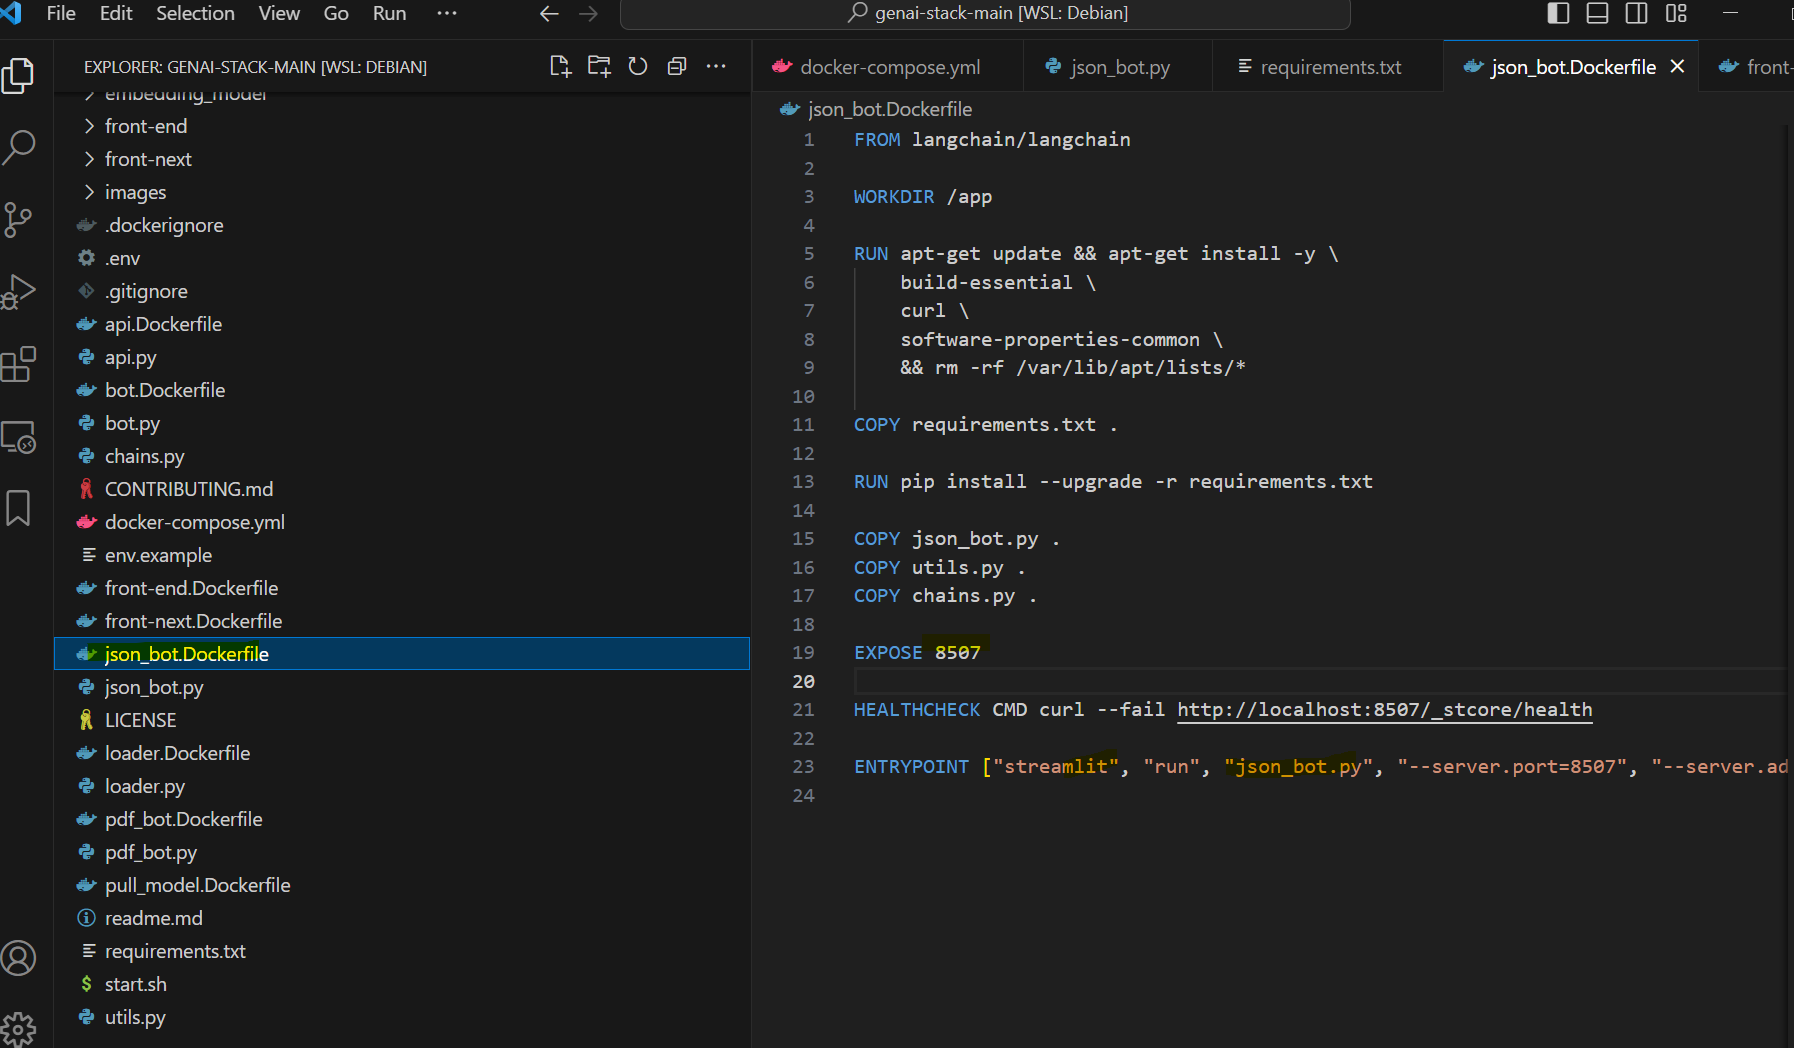The height and width of the screenshot is (1048, 1794).
Task: Refresh the Explorer file tree
Action: tap(638, 66)
